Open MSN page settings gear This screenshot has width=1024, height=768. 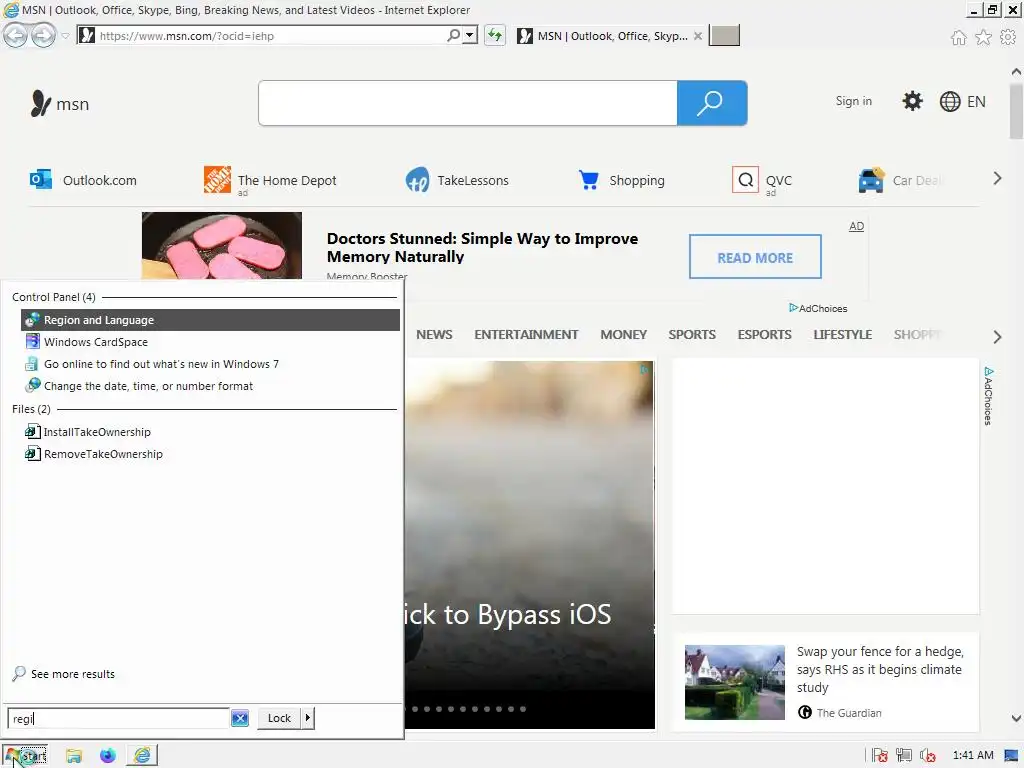(912, 101)
